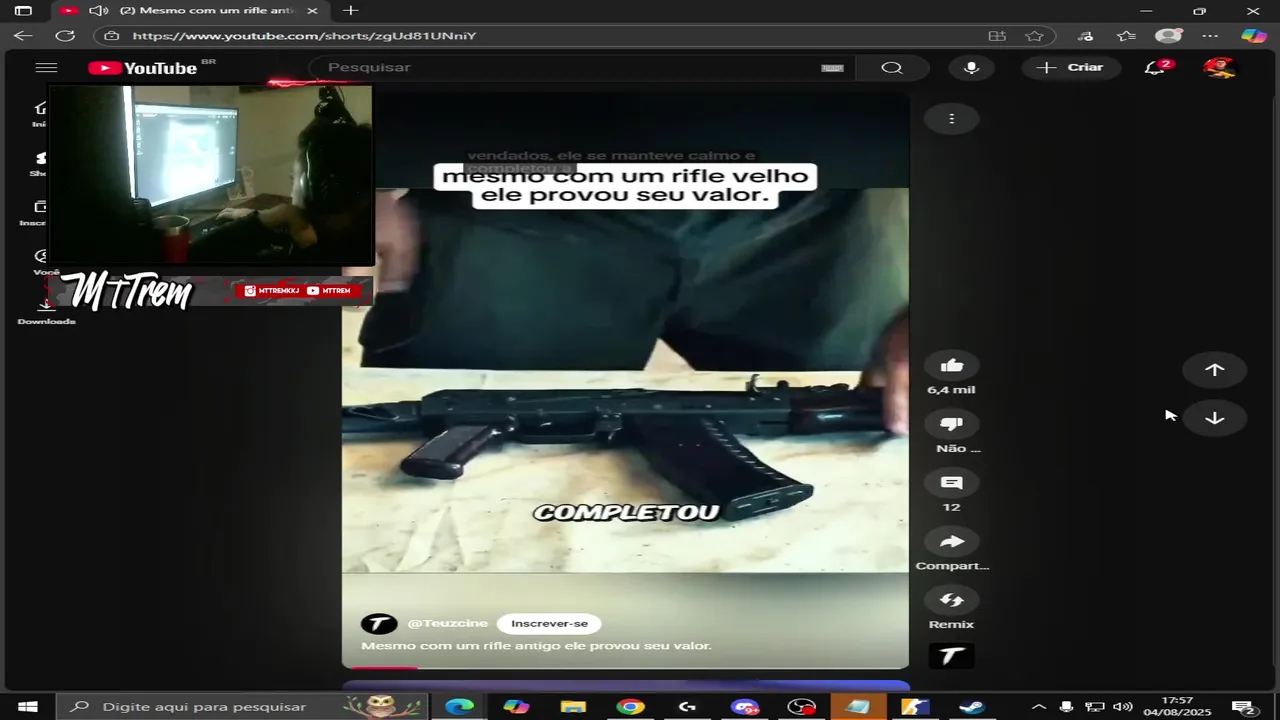Screen dimensions: 1280x720
Task: Open the @Teuzcine channel link
Action: point(447,623)
